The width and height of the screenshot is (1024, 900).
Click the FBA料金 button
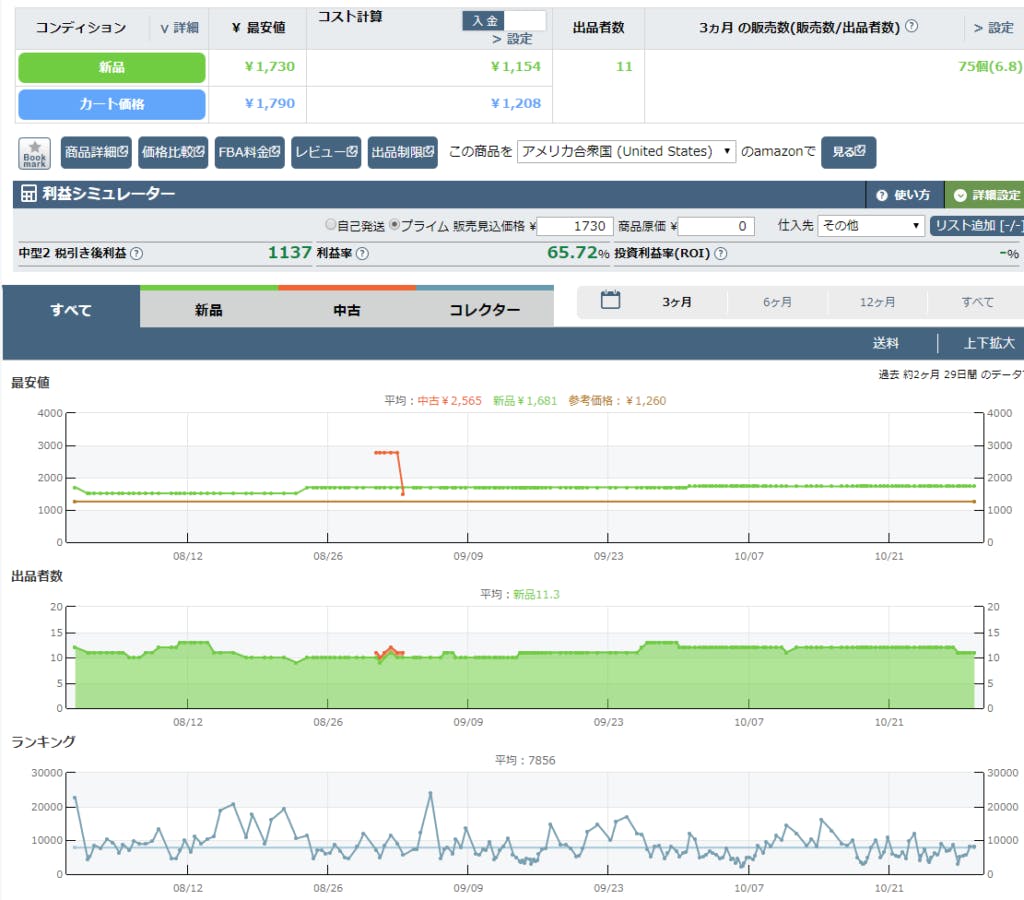pos(251,152)
